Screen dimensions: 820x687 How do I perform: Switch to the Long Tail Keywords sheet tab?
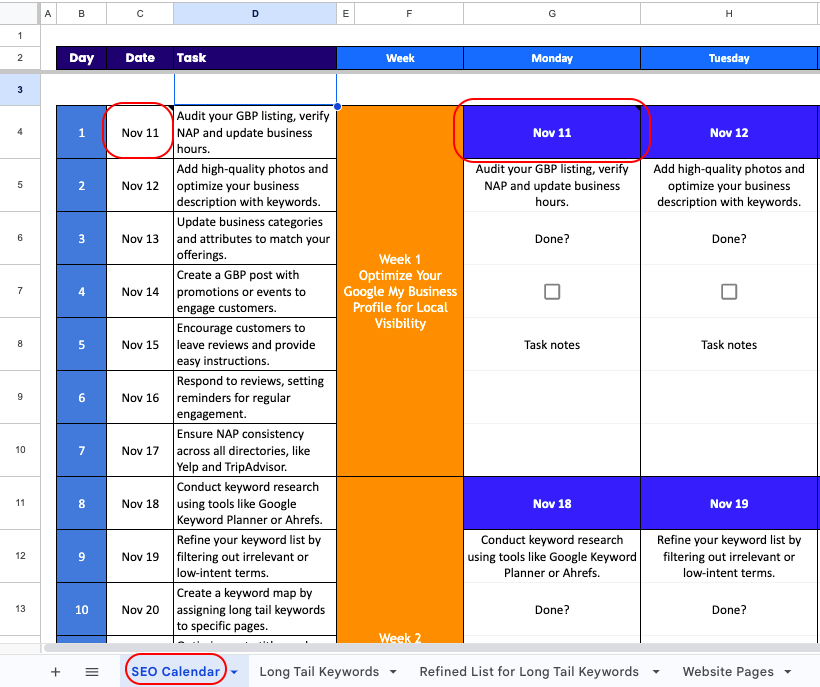click(319, 672)
